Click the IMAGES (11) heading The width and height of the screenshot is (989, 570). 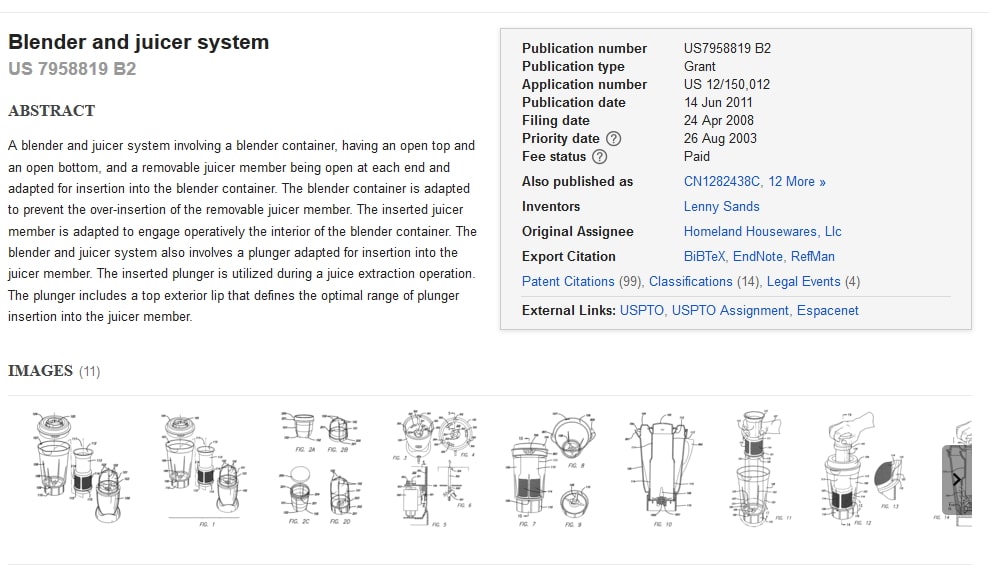[x=54, y=371]
